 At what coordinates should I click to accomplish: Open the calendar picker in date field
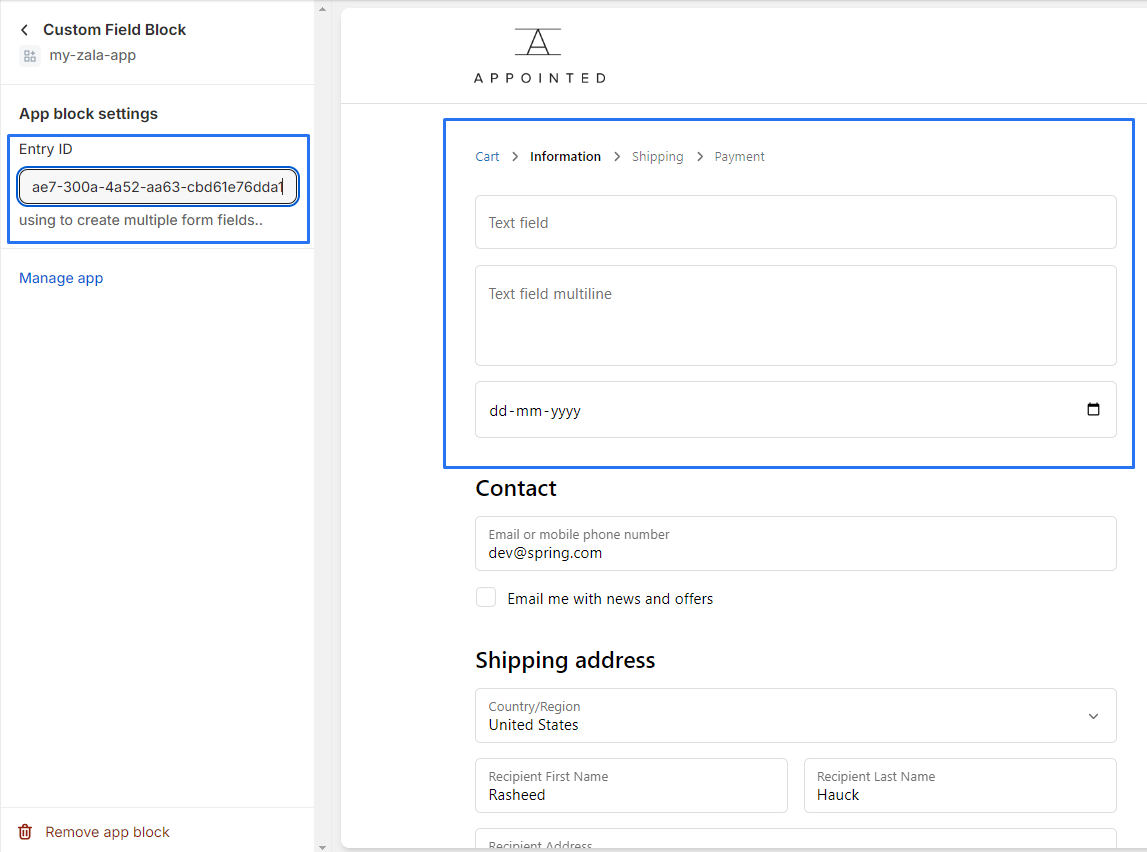(x=1093, y=410)
